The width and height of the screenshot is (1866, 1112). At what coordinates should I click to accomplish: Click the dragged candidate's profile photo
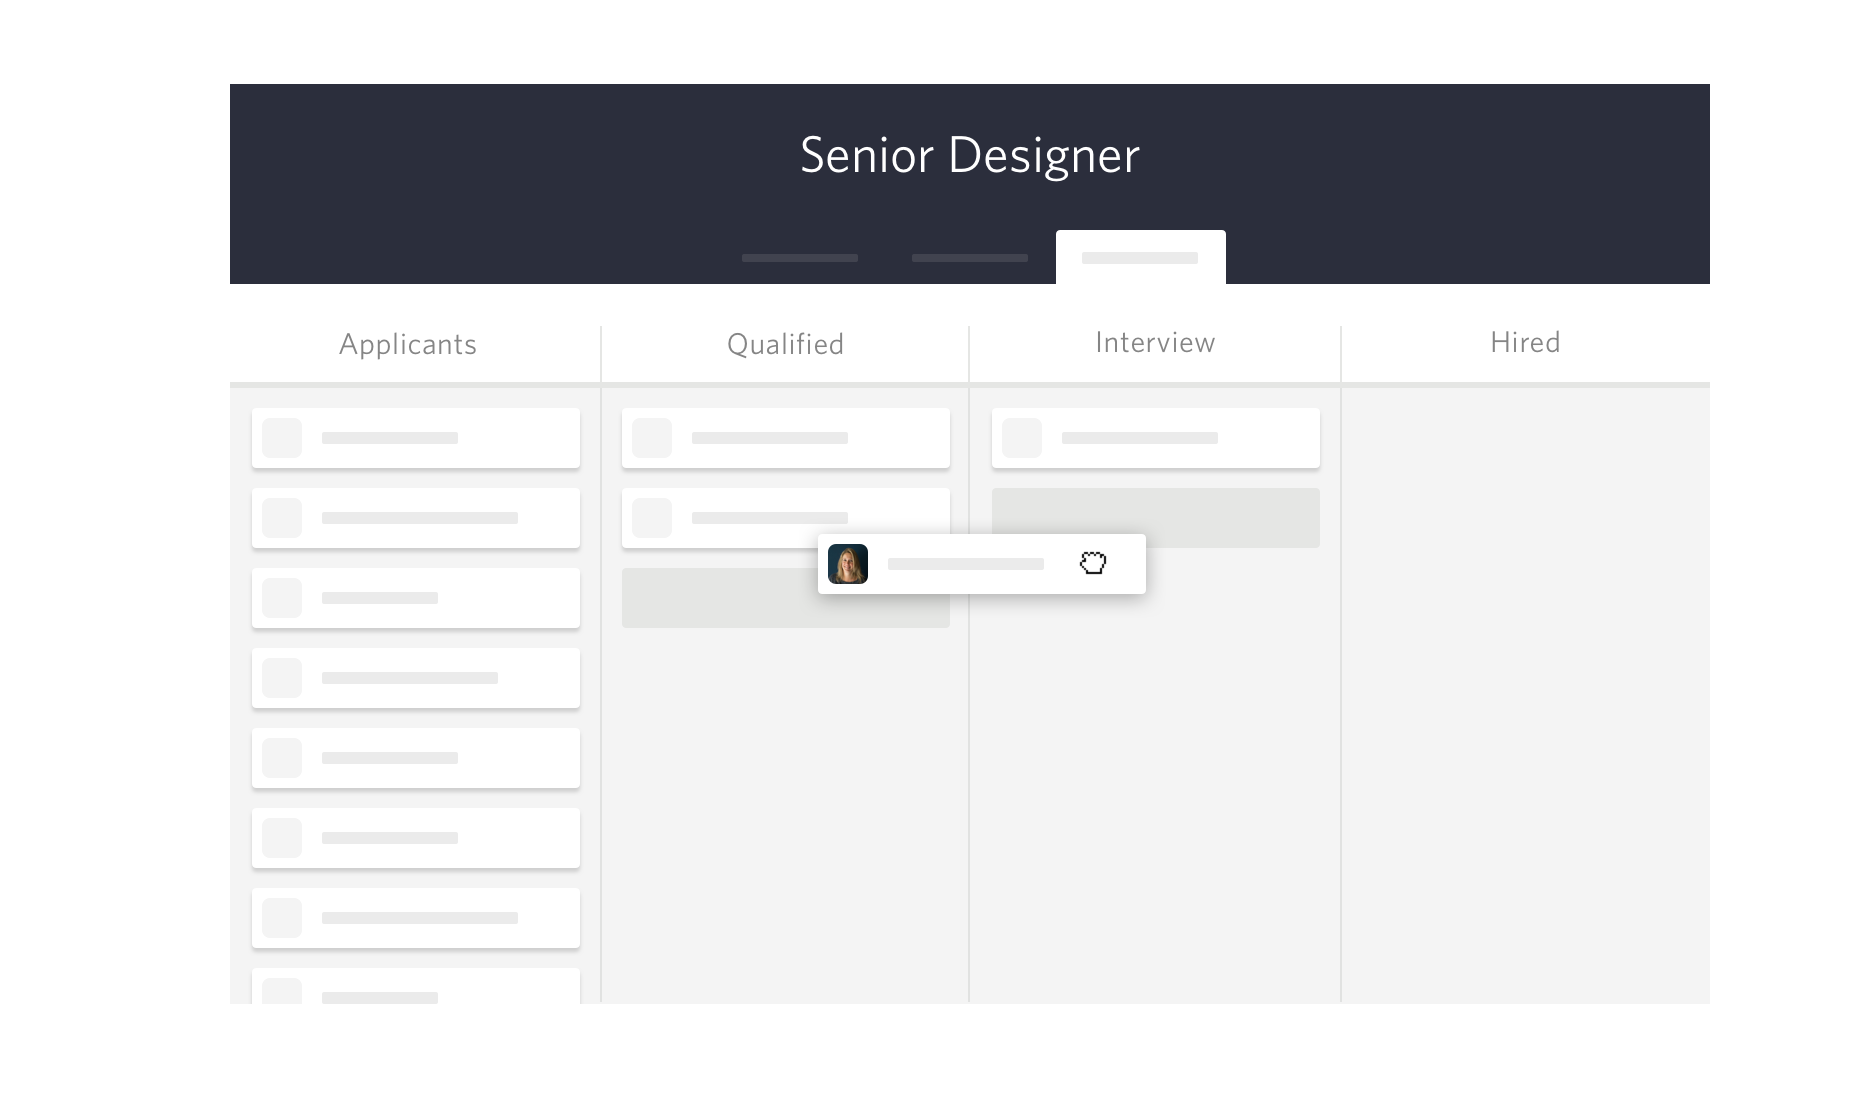848,564
